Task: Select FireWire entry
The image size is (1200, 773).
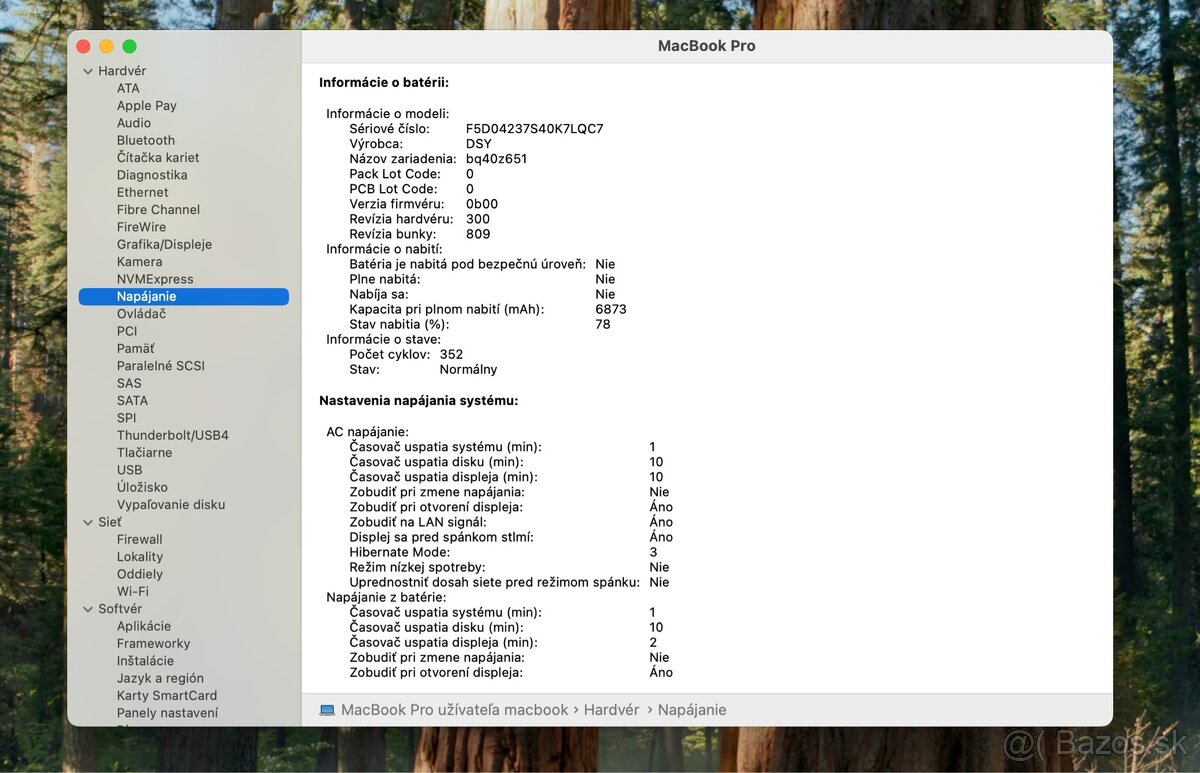Action: pyautogui.click(x=141, y=227)
